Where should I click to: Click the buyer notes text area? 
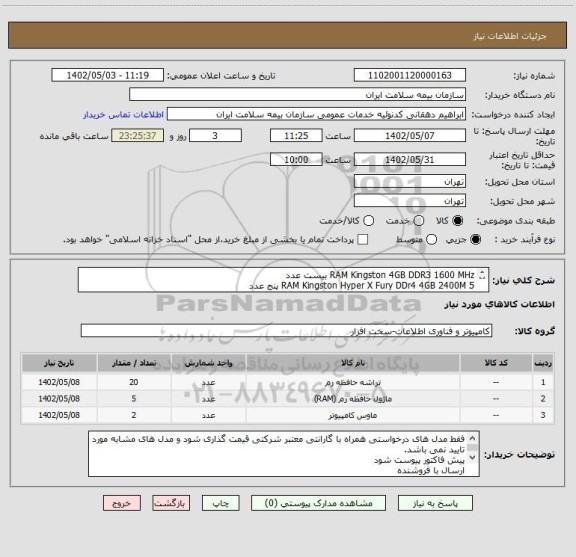tap(284, 454)
